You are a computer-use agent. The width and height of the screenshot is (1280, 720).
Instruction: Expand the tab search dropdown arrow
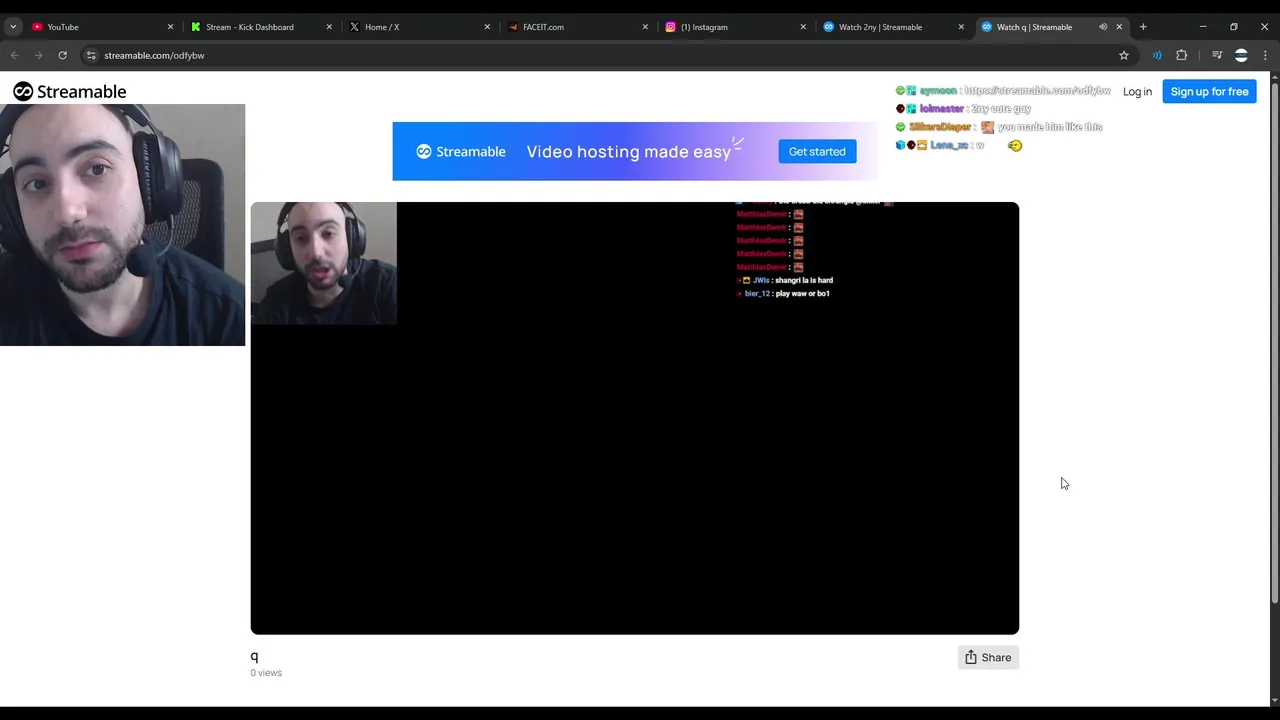[13, 27]
